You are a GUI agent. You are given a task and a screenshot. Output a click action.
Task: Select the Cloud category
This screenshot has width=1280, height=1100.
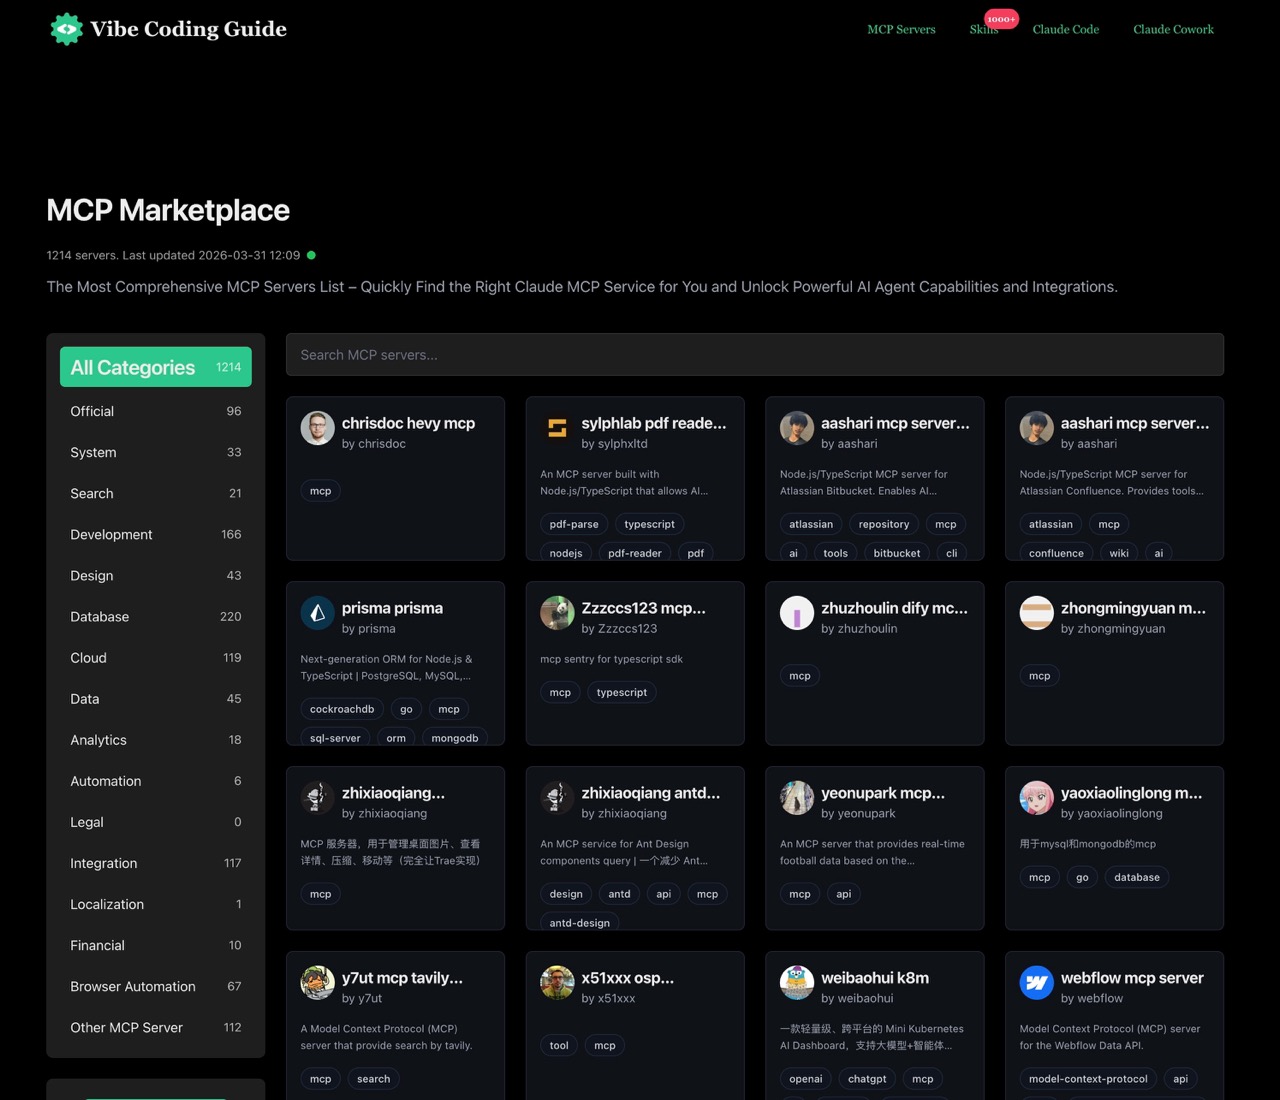point(156,658)
